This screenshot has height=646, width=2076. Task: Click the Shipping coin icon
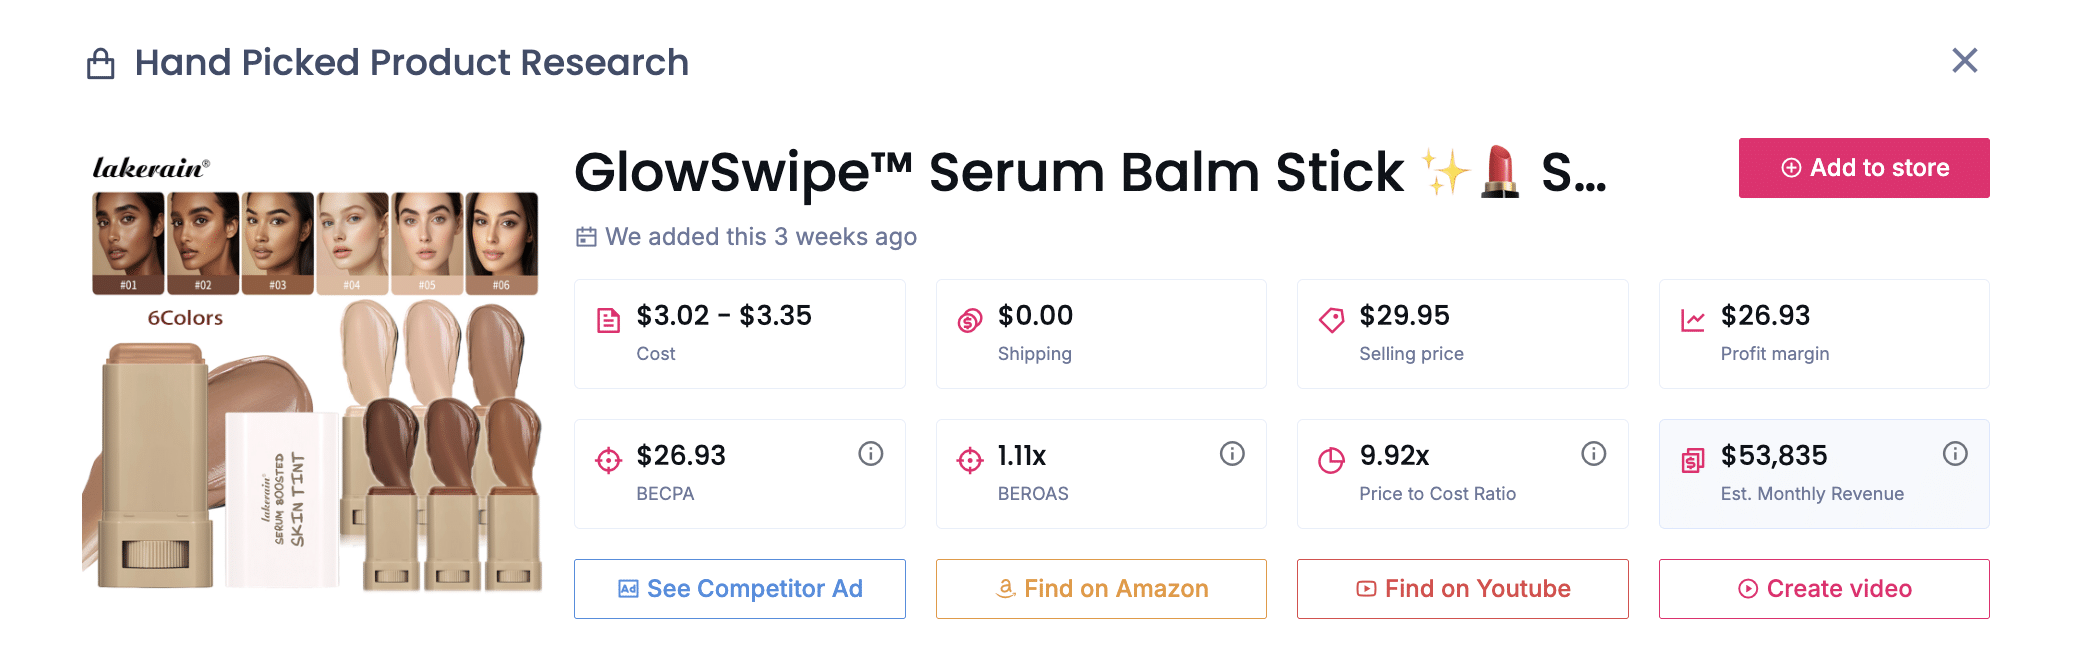970,321
